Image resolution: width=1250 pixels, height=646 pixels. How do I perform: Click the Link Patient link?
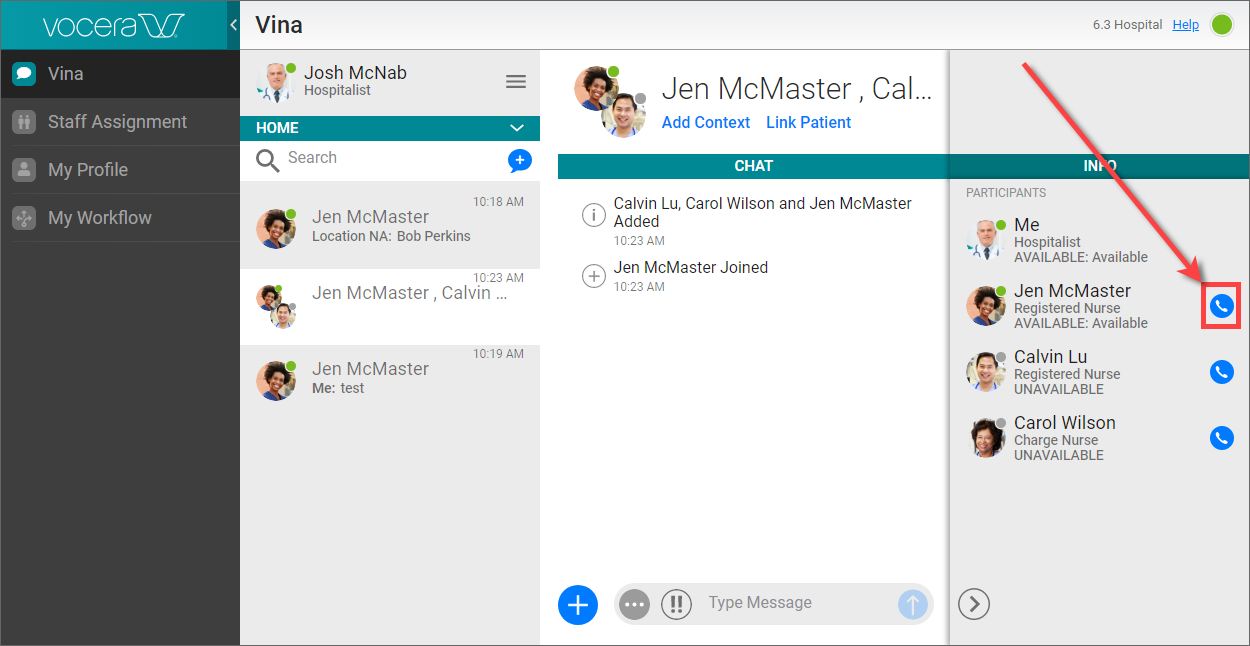pos(808,122)
